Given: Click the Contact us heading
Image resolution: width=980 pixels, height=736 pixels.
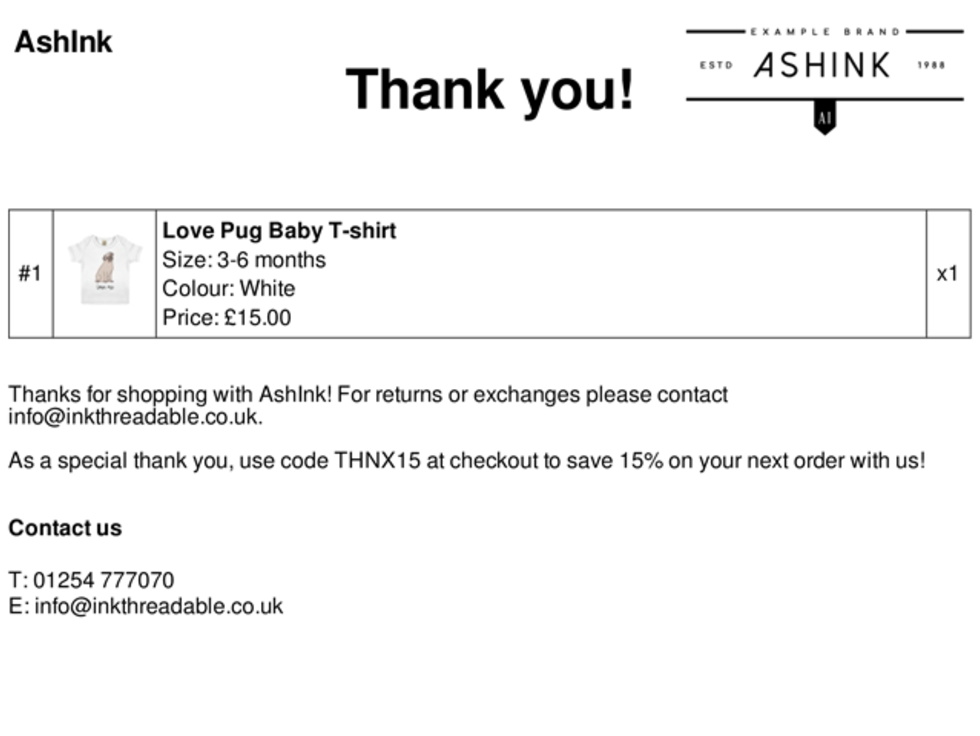Looking at the screenshot, I should tap(65, 528).
